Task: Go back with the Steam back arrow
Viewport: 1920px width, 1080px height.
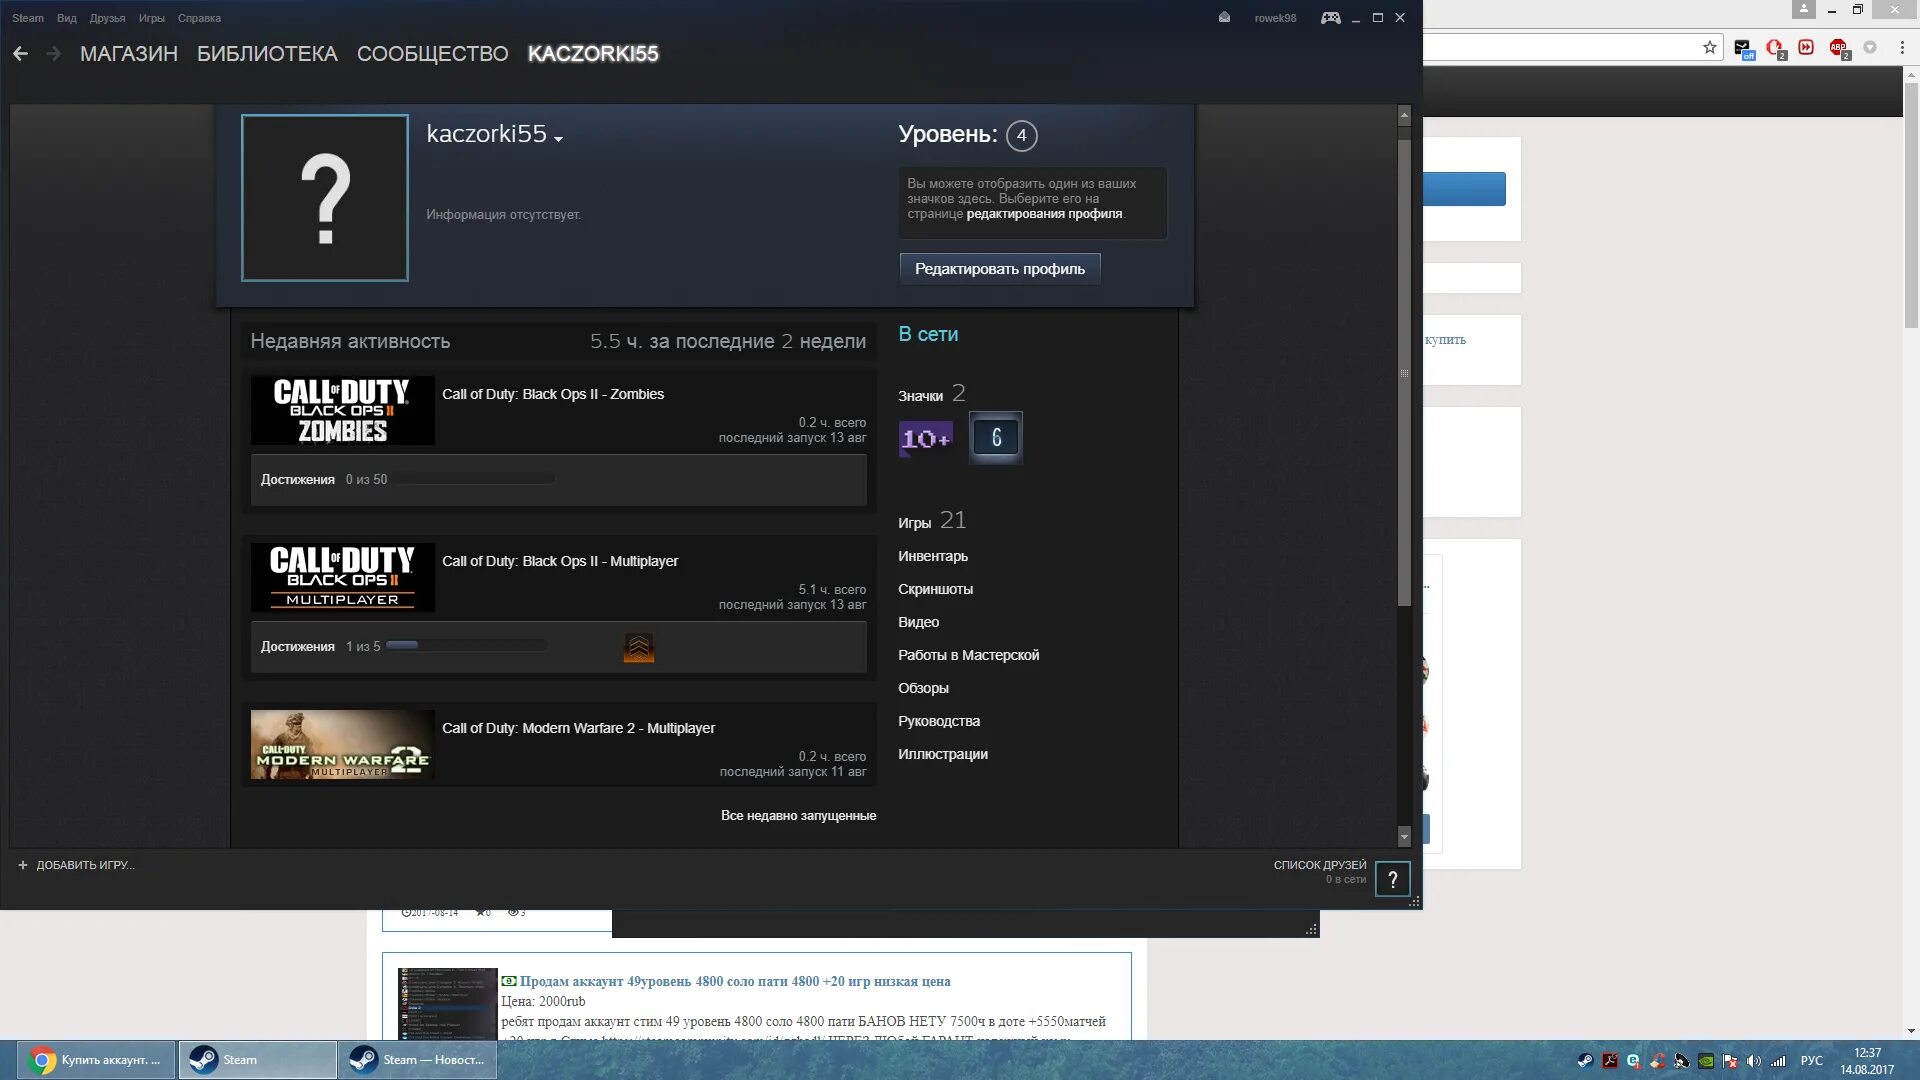Action: point(20,54)
